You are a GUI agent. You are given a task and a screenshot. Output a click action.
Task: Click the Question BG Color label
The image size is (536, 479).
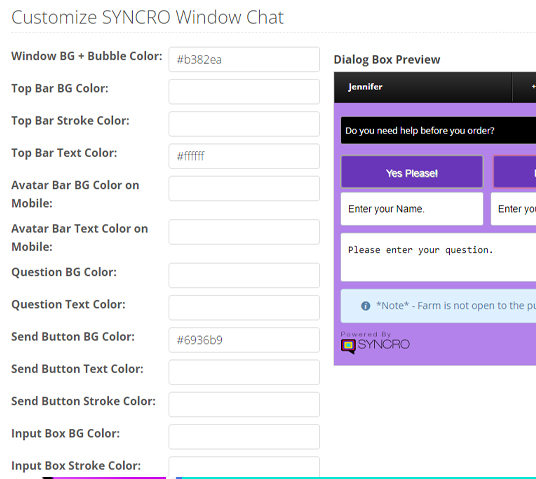64,272
